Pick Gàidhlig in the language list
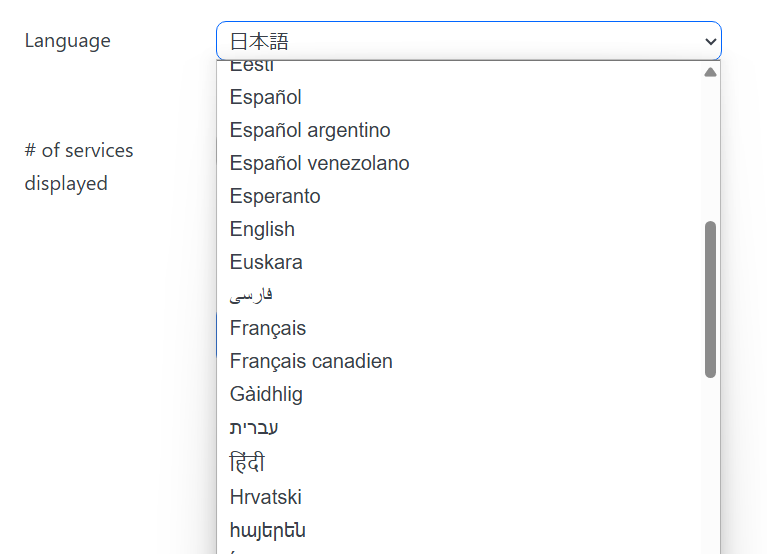The height and width of the screenshot is (554, 767). 266,394
